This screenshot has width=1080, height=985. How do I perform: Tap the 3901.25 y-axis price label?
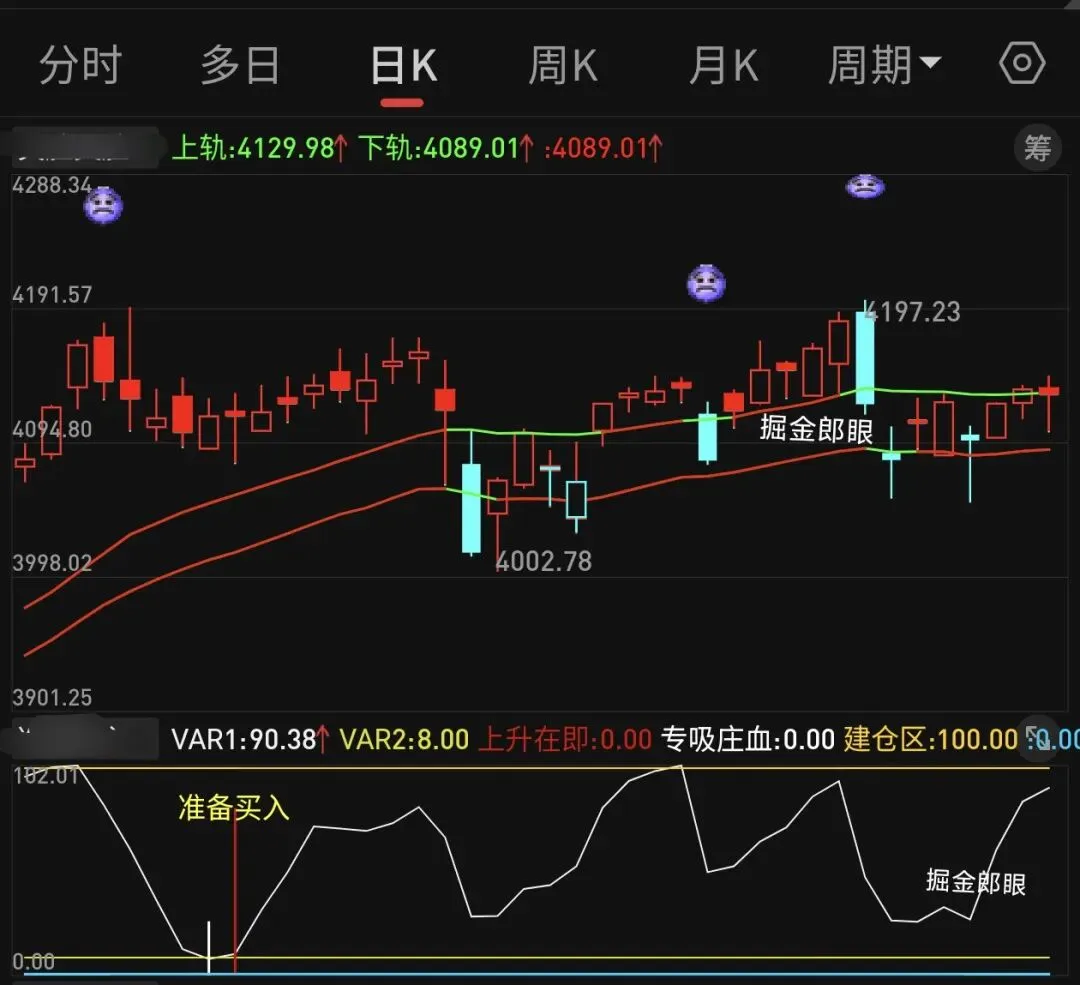click(52, 697)
